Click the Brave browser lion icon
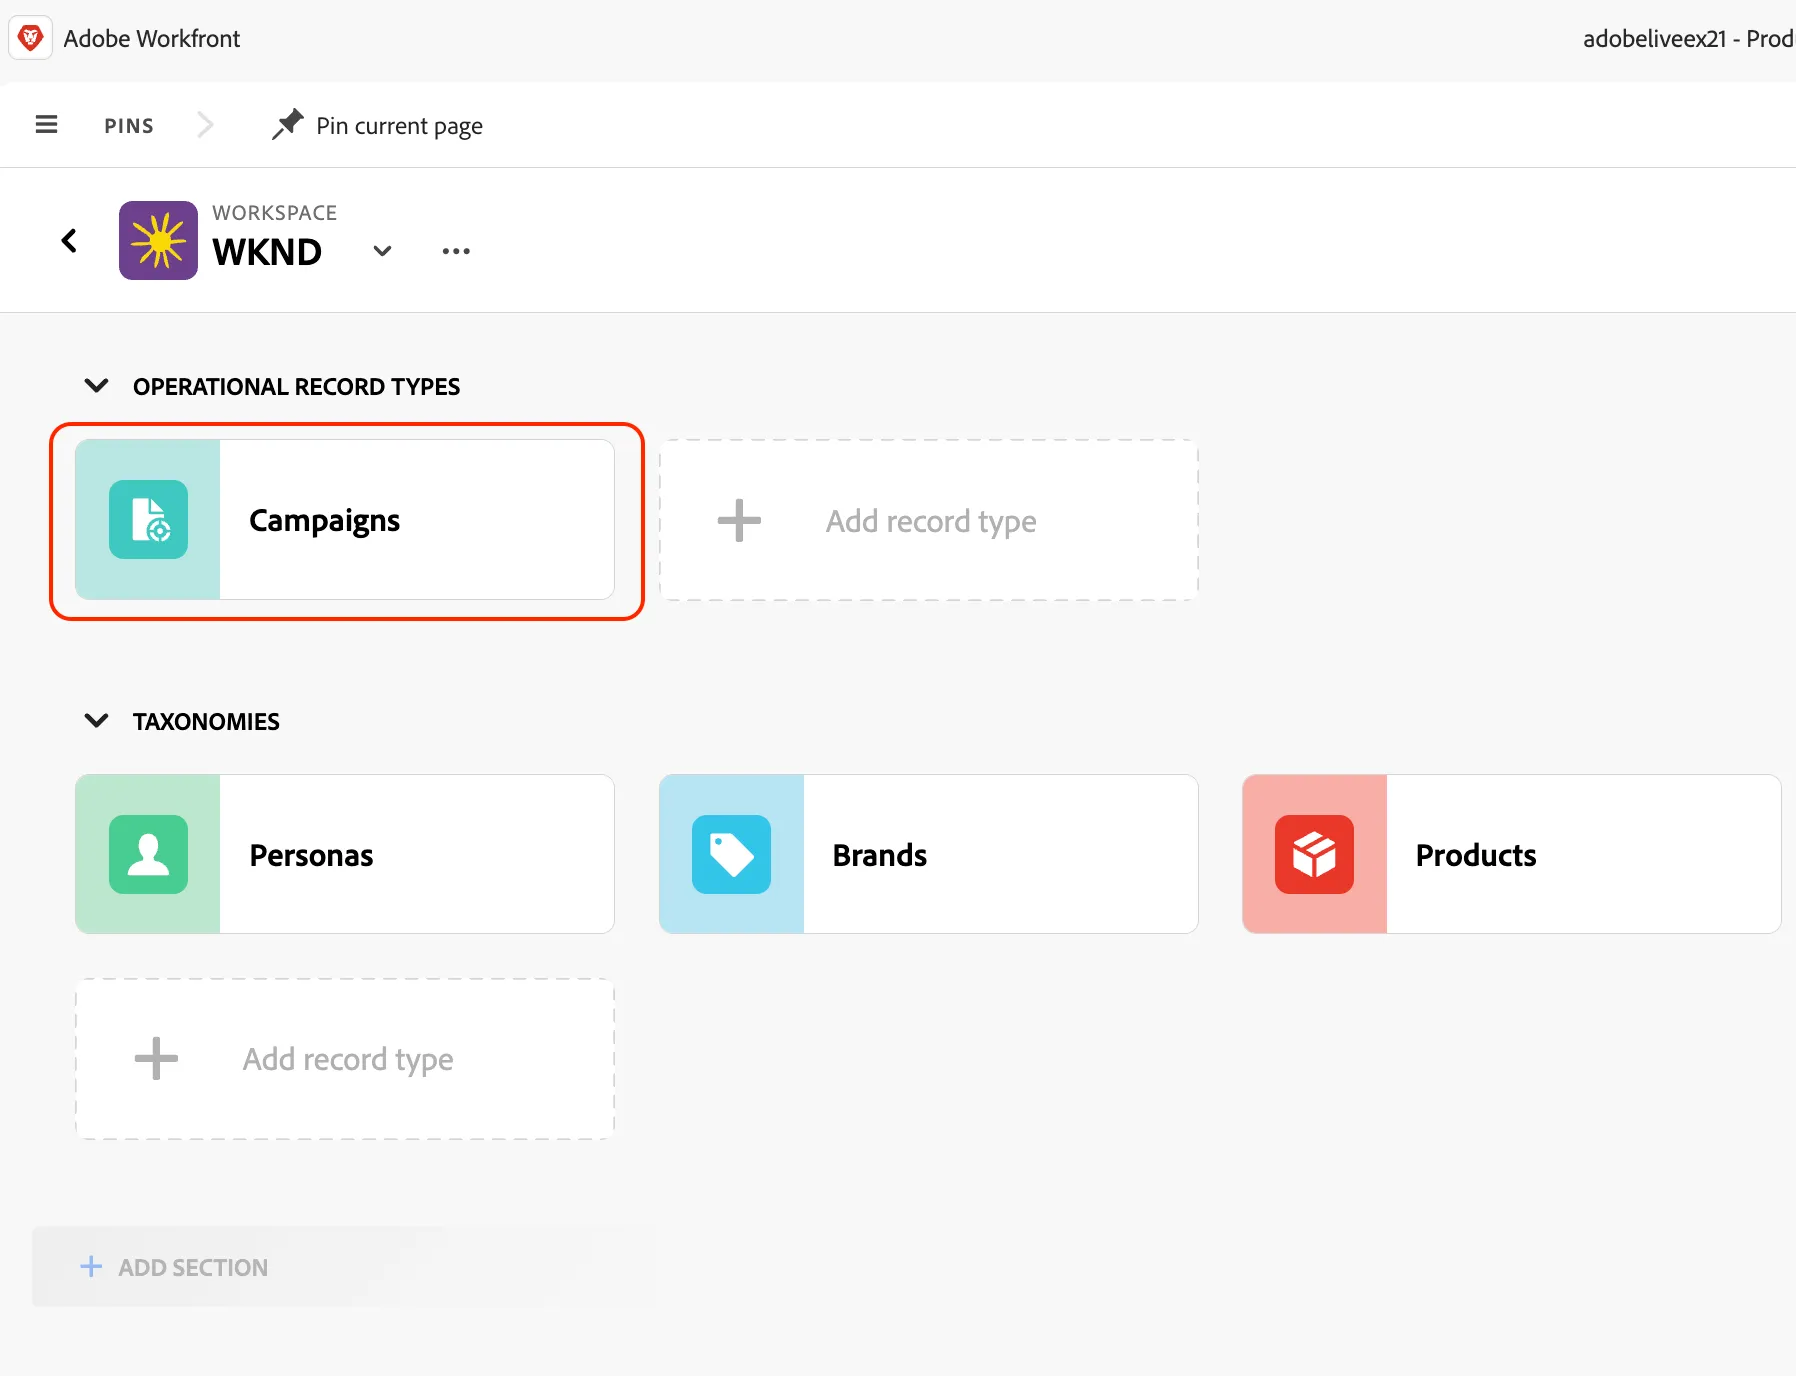Screen dimensions: 1796x1376 tap(31, 38)
